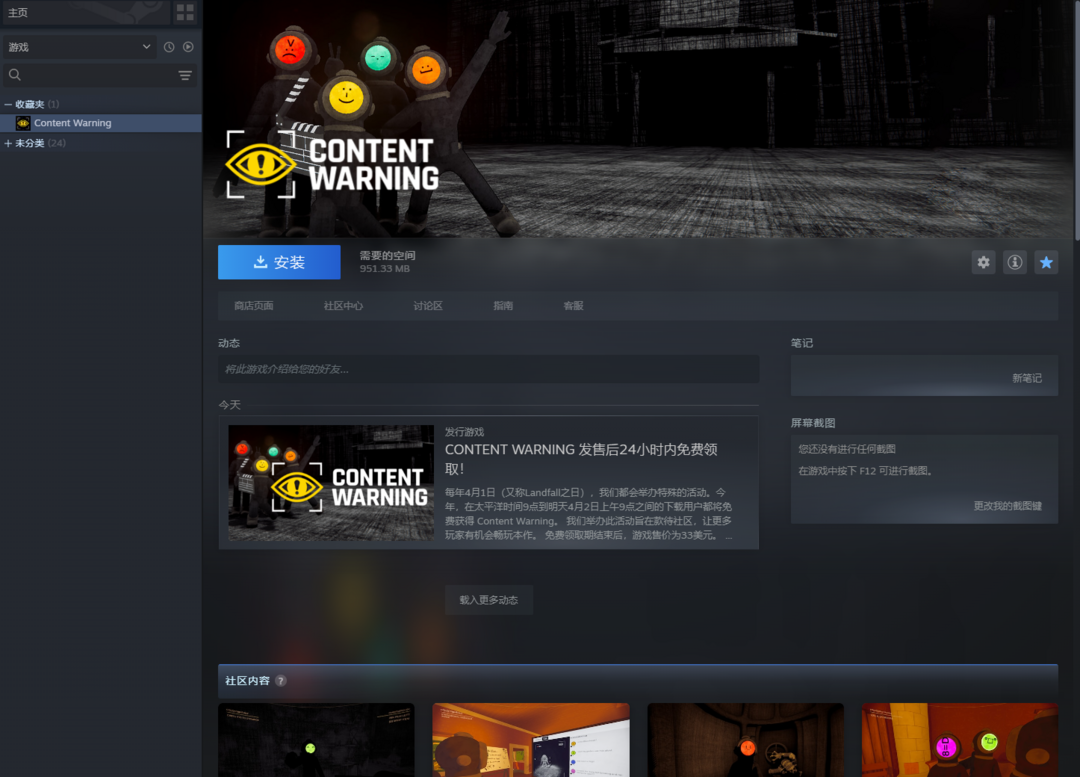Toggle the favorite star for Content Warning
Viewport: 1080px width, 777px height.
[x=1046, y=262]
